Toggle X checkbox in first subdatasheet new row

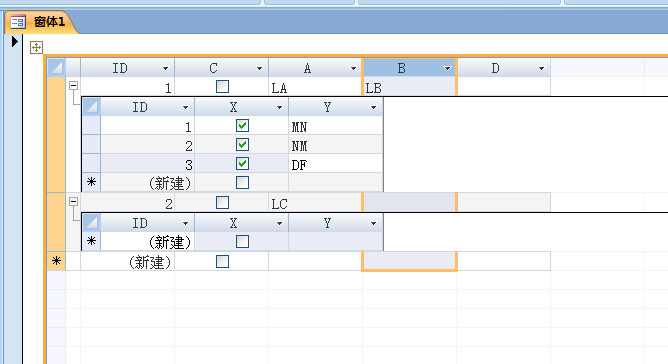pyautogui.click(x=242, y=182)
